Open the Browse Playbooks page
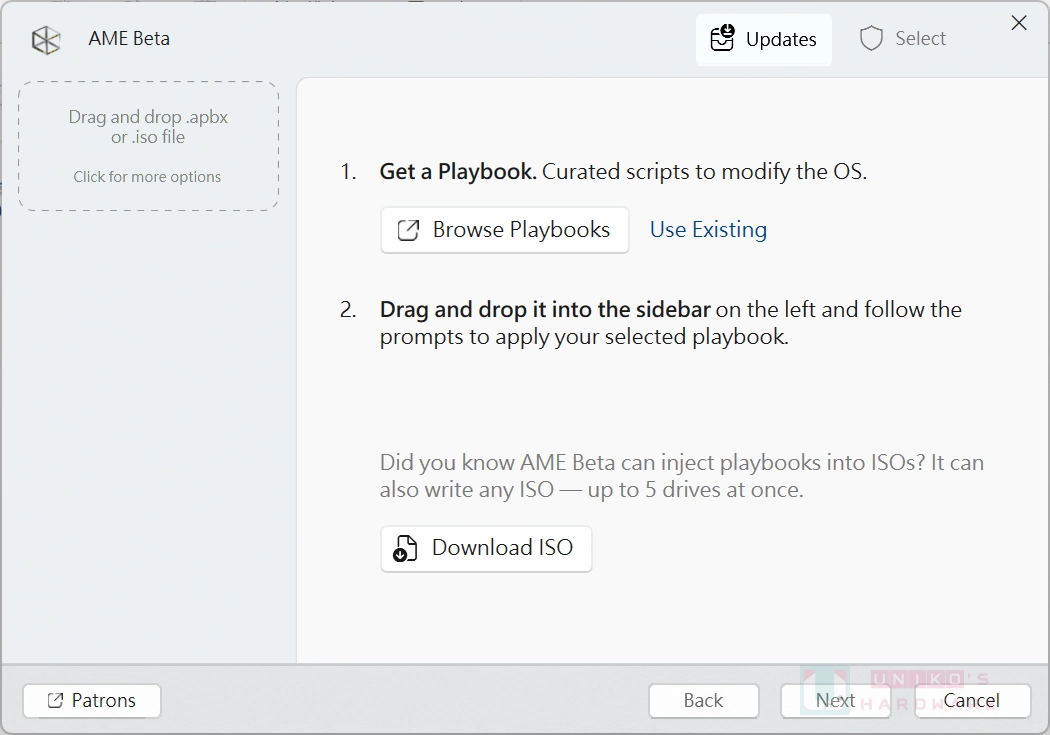Screen dimensions: 1050x735 [504, 230]
